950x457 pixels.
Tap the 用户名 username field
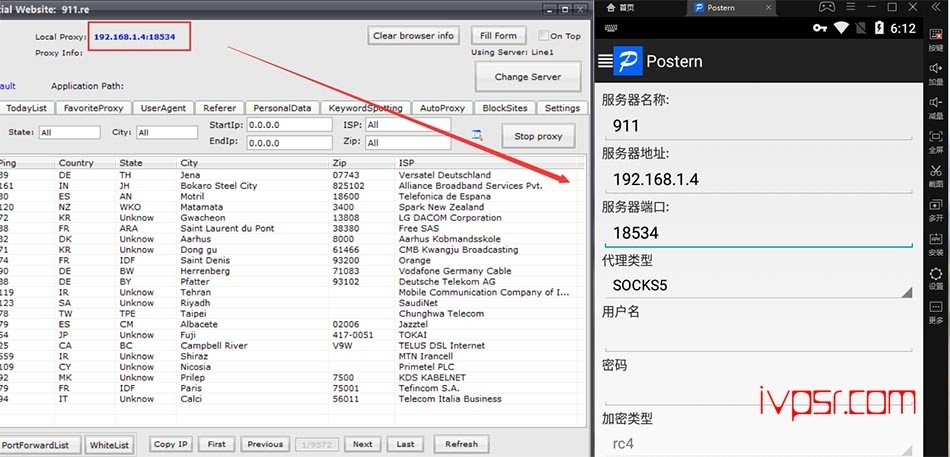tap(758, 337)
